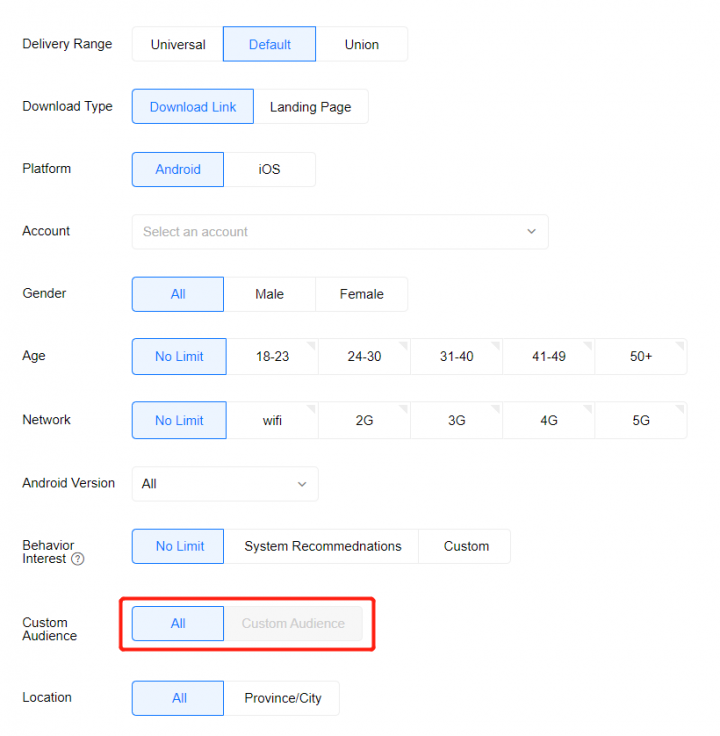The image size is (720, 736).
Task: Select iOS as the platform
Action: point(269,169)
